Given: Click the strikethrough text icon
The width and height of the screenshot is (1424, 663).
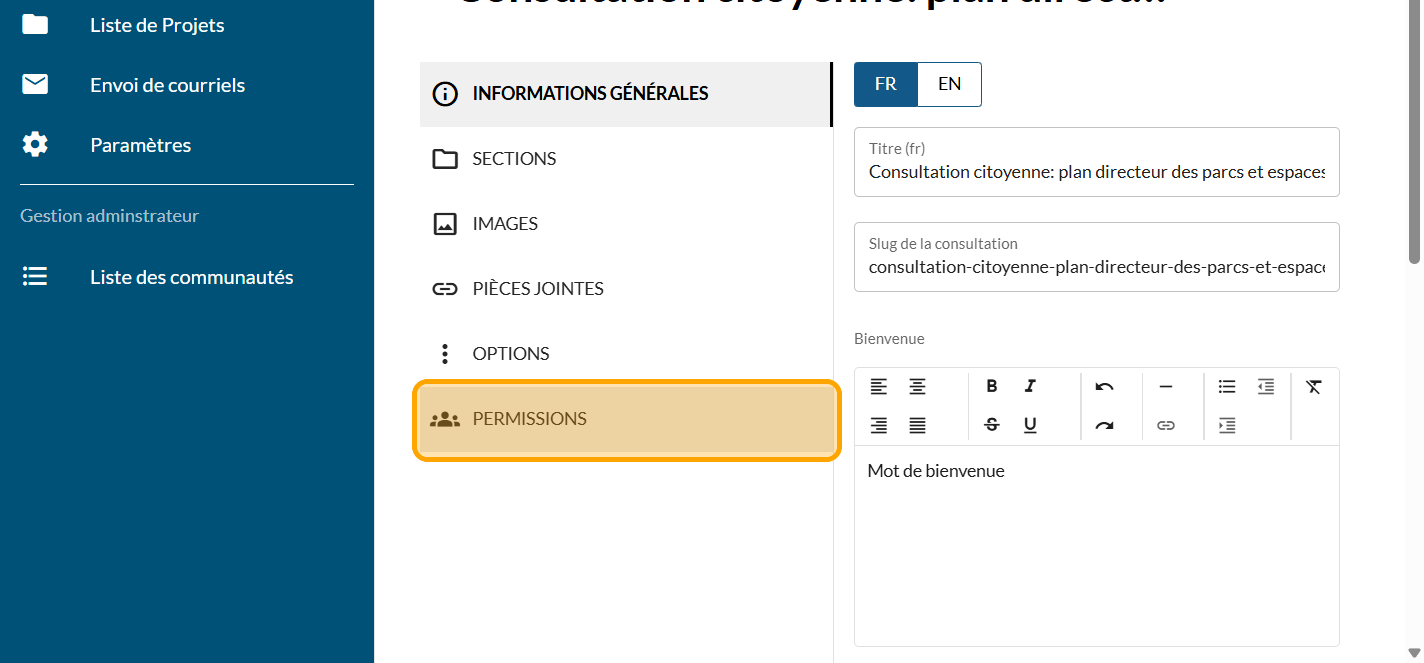Looking at the screenshot, I should point(992,425).
